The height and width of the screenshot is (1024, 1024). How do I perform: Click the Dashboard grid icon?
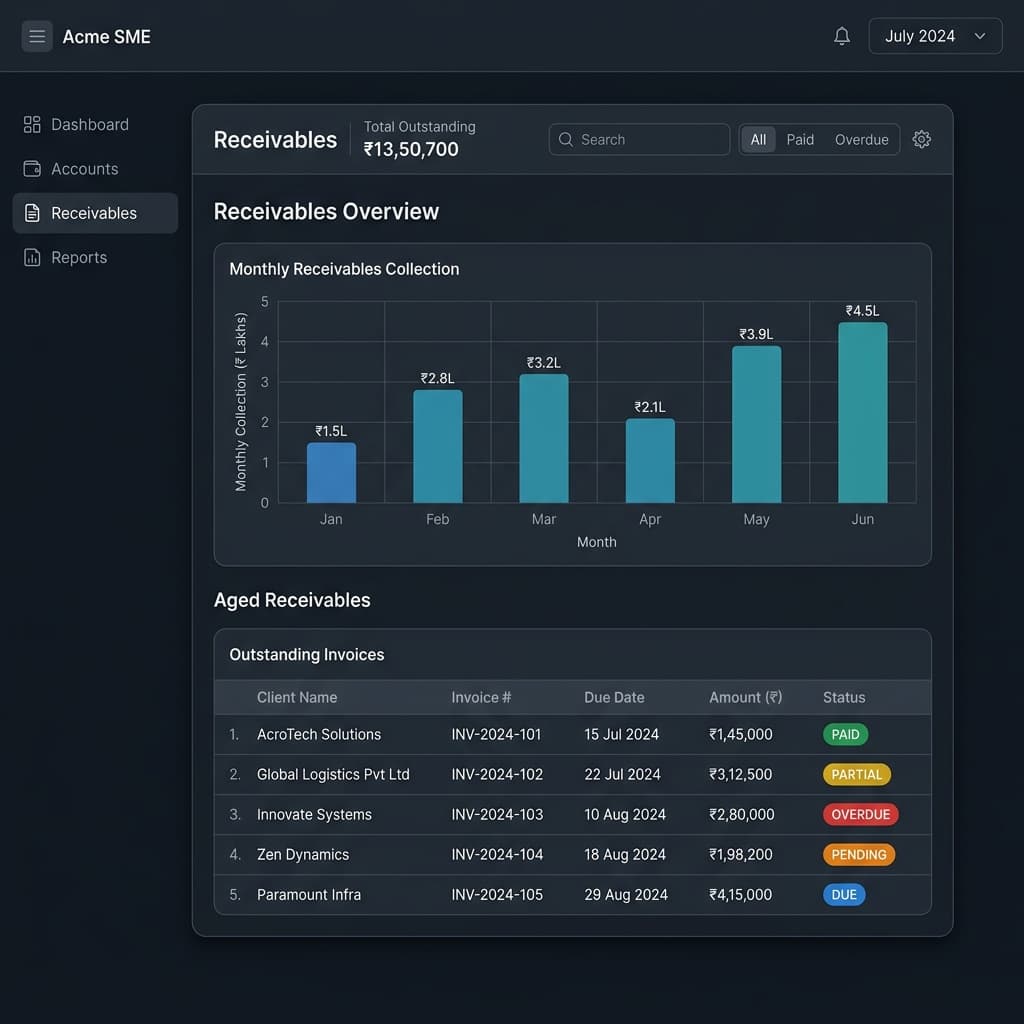coord(32,125)
